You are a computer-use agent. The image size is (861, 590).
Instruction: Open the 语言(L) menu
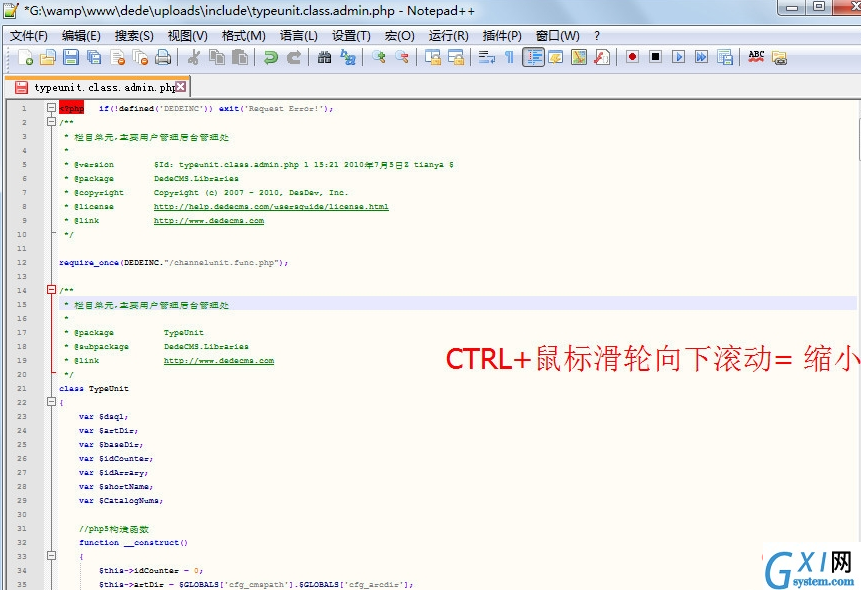pyautogui.click(x=299, y=36)
